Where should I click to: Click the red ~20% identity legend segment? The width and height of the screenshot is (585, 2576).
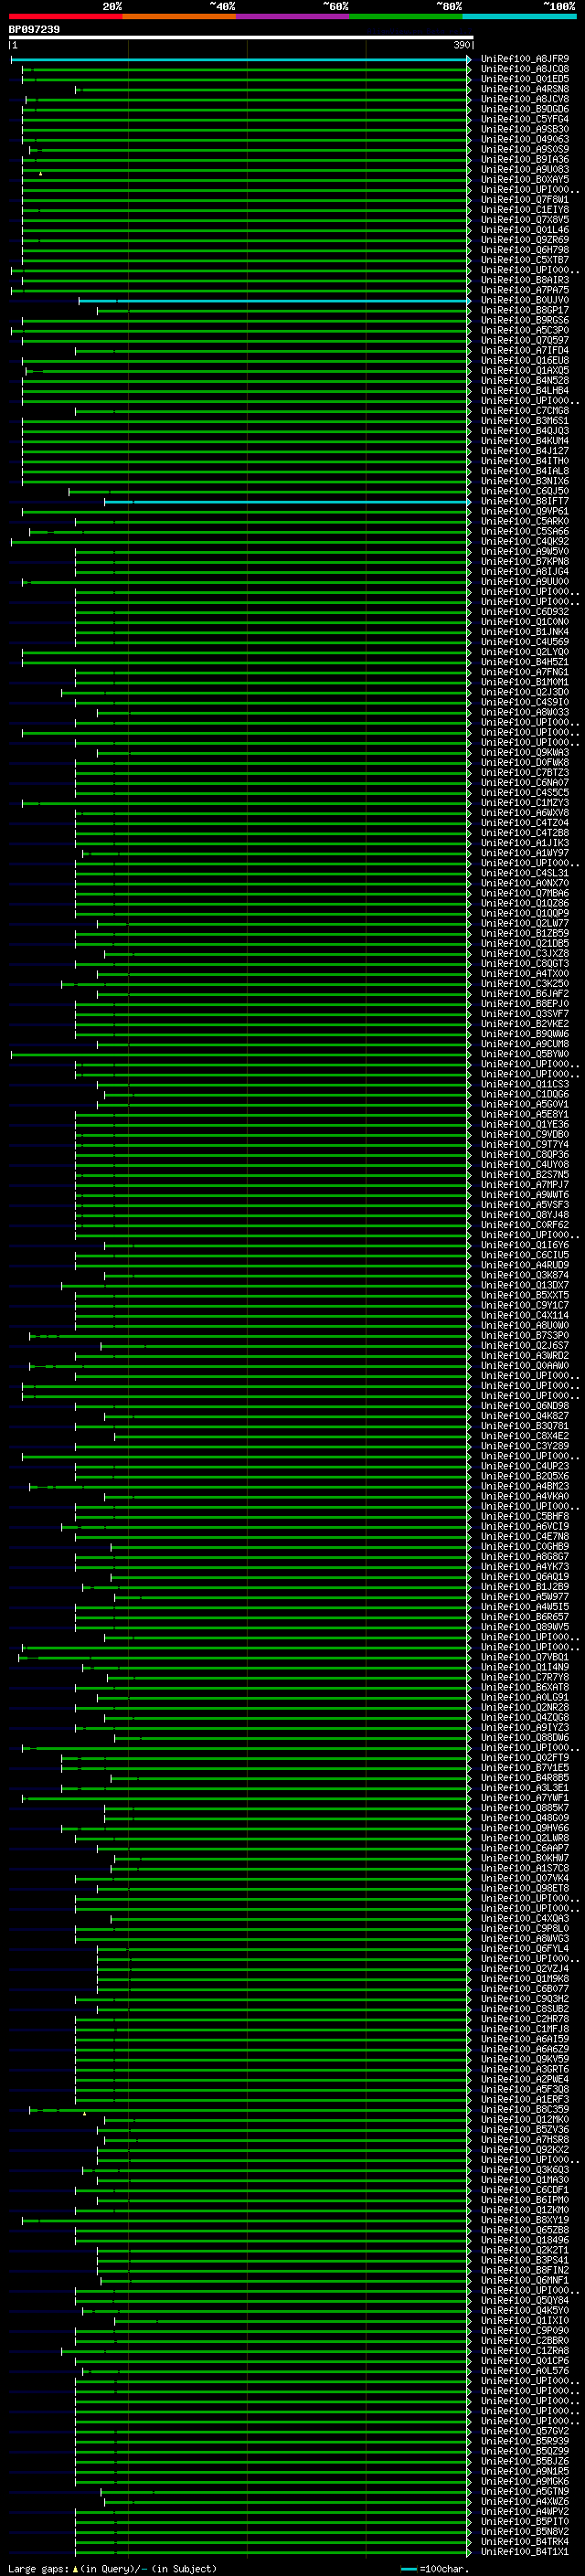(65, 16)
